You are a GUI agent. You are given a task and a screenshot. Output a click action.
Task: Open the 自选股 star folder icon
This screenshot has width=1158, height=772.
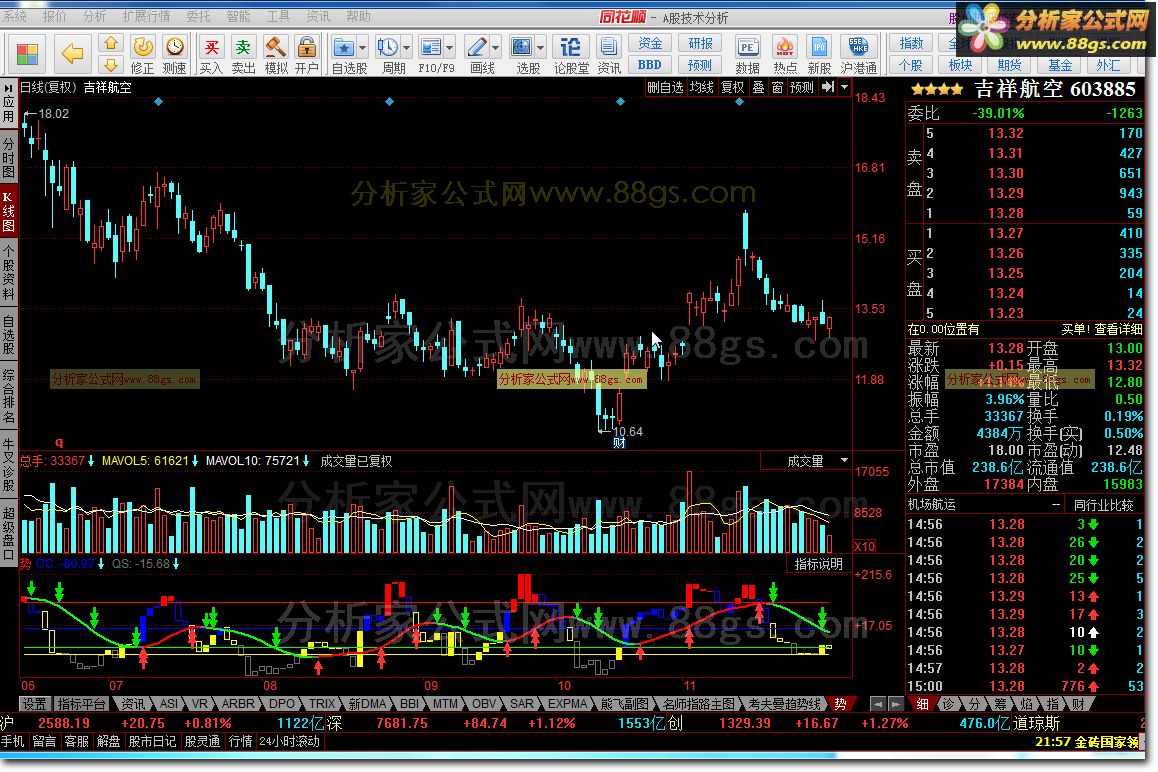click(343, 47)
